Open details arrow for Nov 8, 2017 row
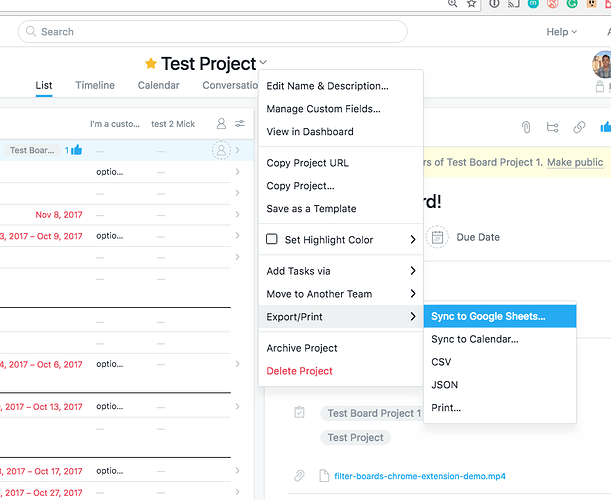The height and width of the screenshot is (500, 611). [x=237, y=214]
